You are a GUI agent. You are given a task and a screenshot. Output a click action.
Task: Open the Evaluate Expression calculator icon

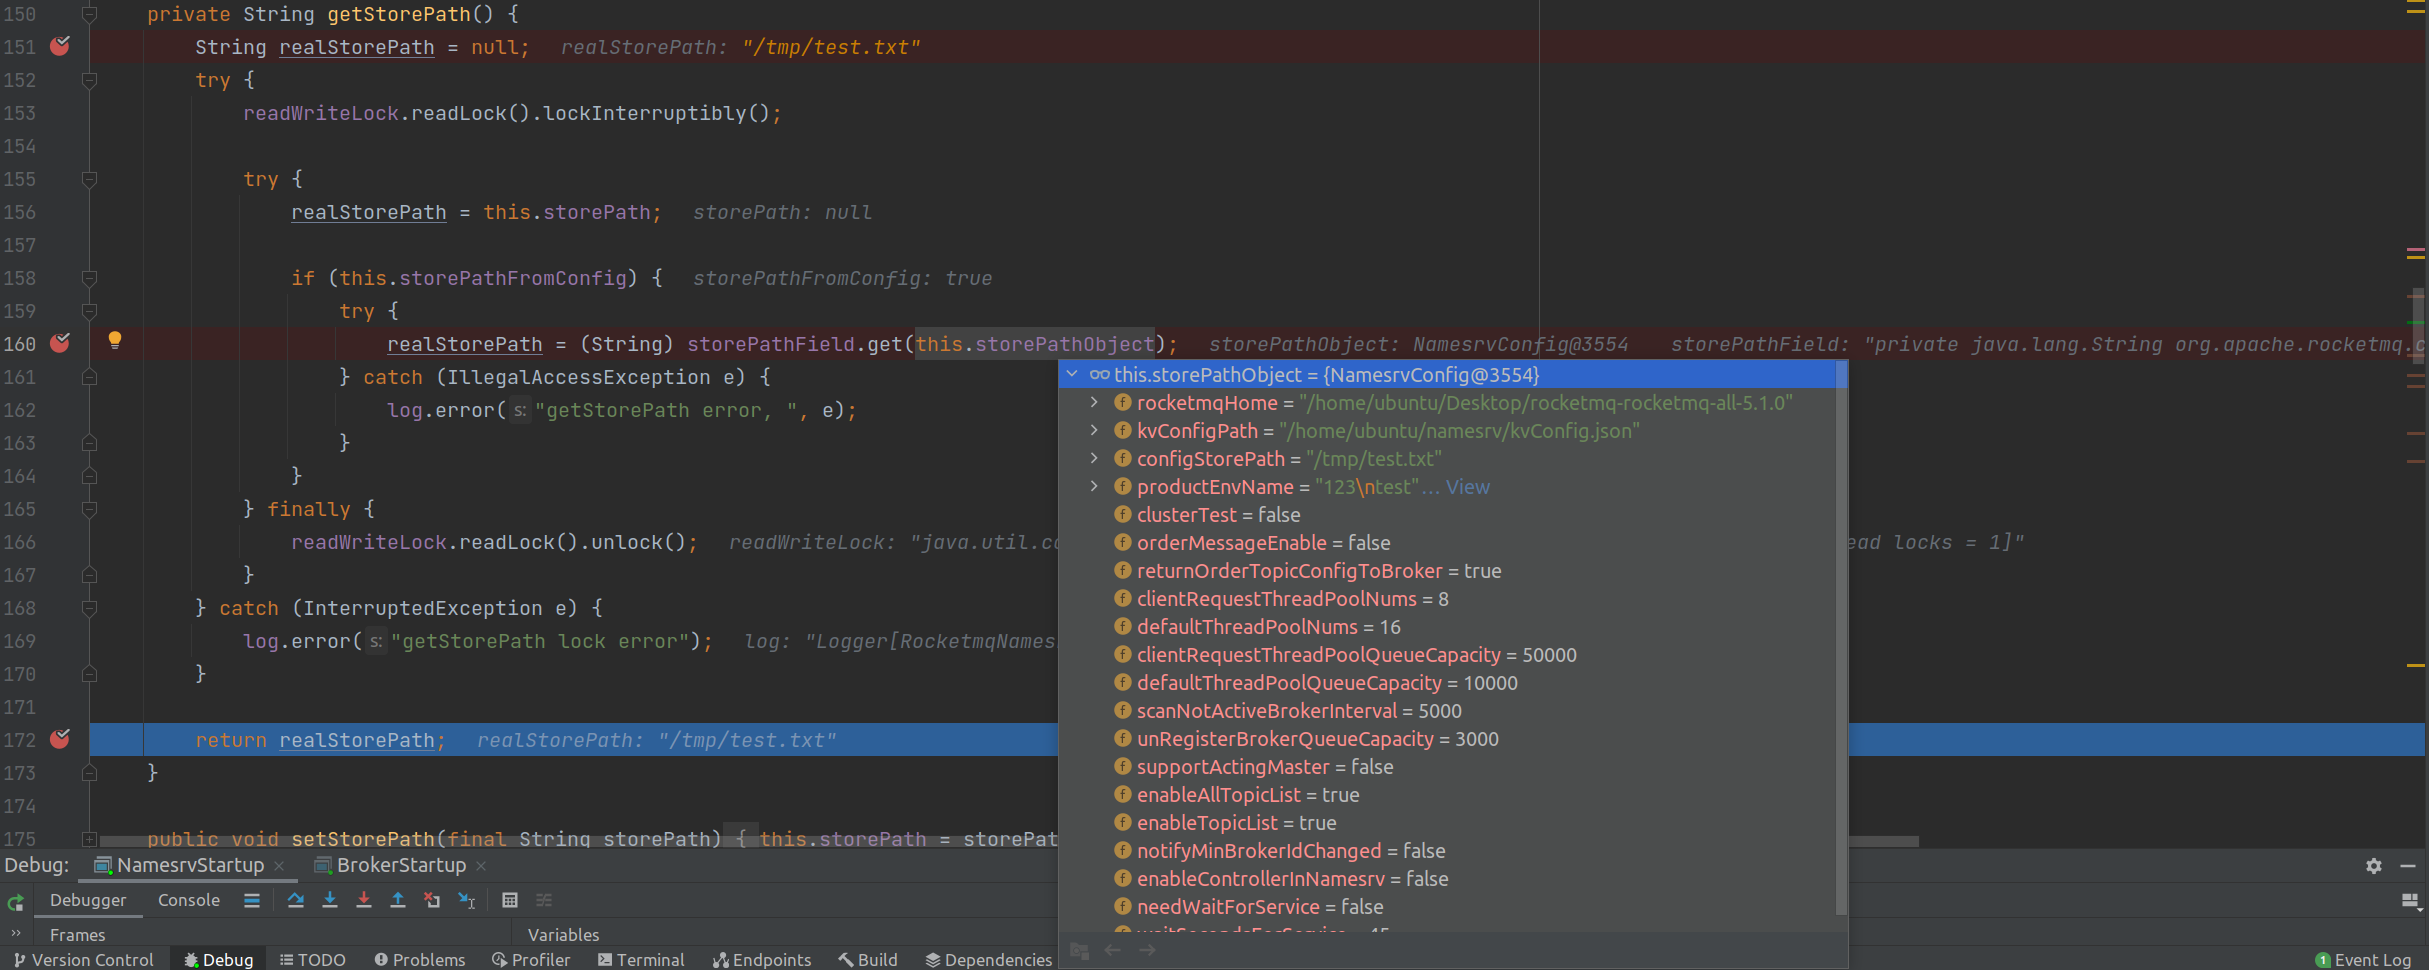click(511, 900)
